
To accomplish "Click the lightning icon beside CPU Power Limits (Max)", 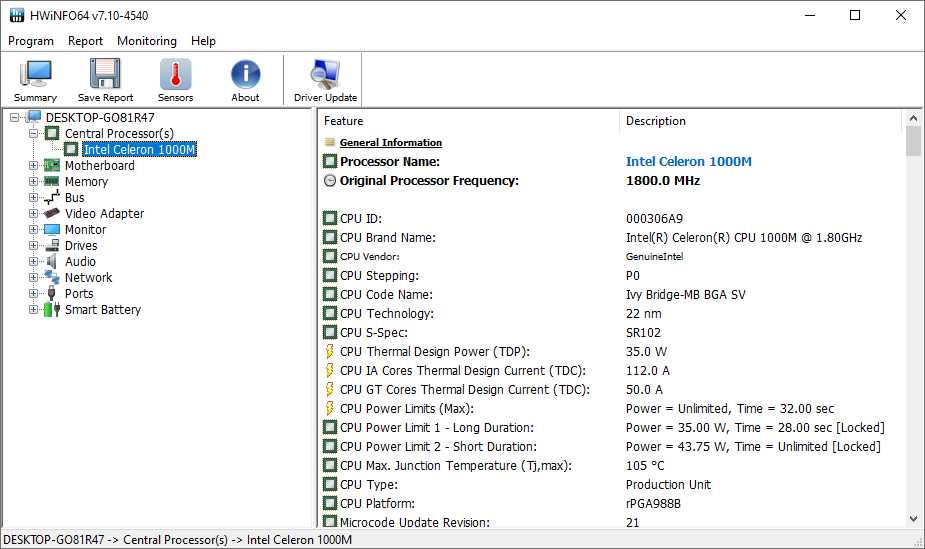I will point(330,408).
